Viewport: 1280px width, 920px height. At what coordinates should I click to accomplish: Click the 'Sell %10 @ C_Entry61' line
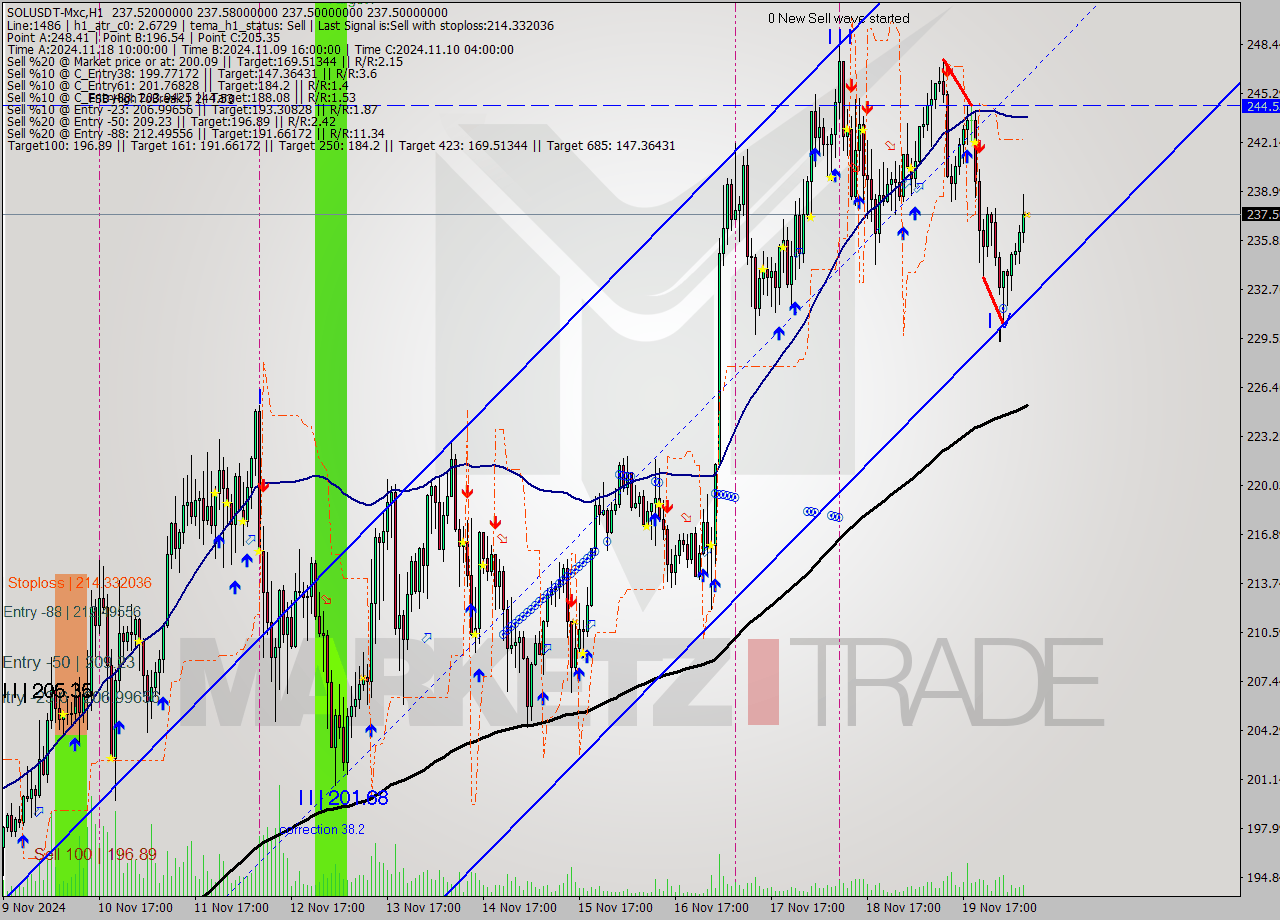(177, 86)
